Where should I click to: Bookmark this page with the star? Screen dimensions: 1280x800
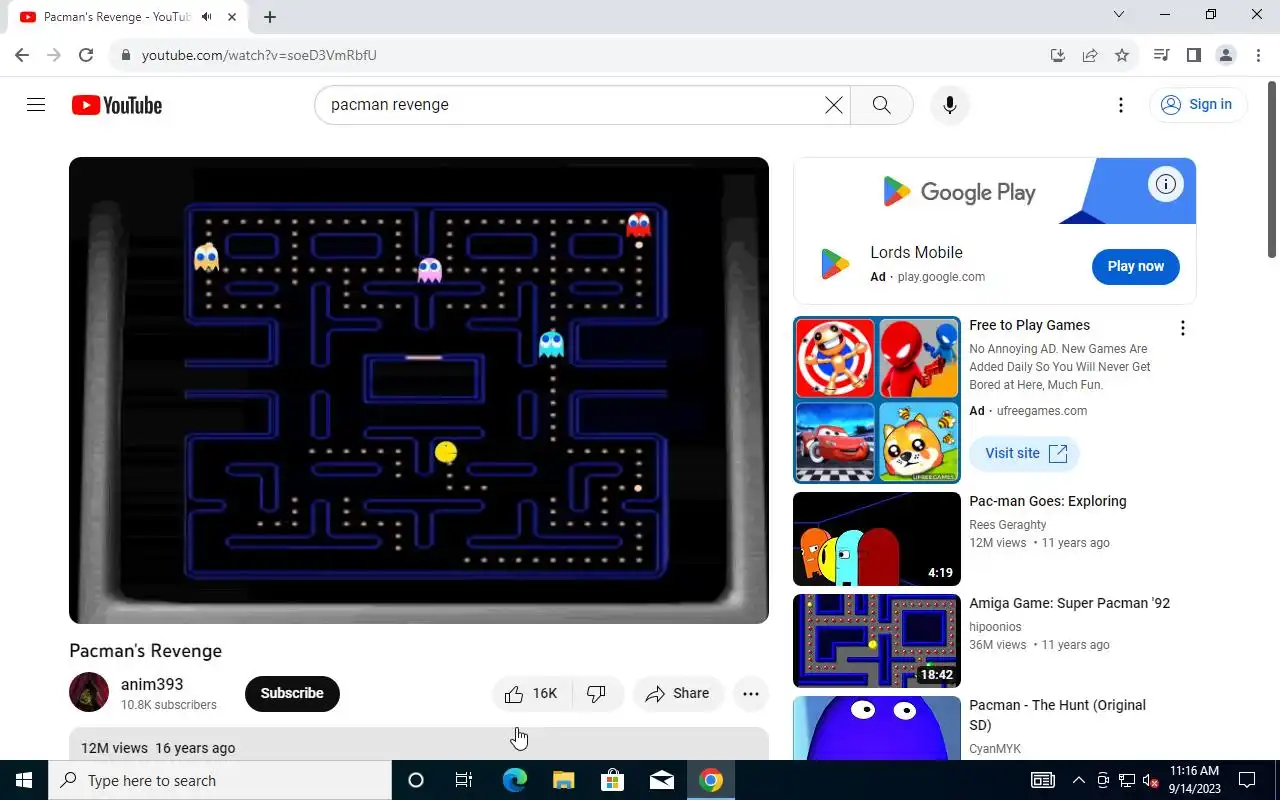[x=1122, y=55]
